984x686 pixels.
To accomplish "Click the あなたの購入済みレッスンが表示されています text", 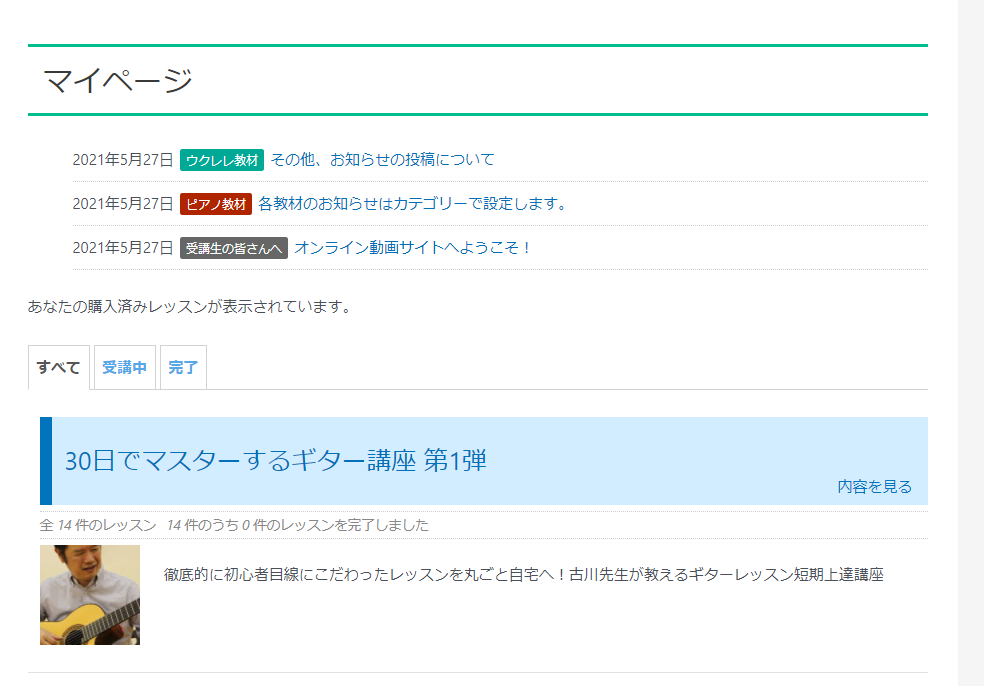I will (x=189, y=306).
